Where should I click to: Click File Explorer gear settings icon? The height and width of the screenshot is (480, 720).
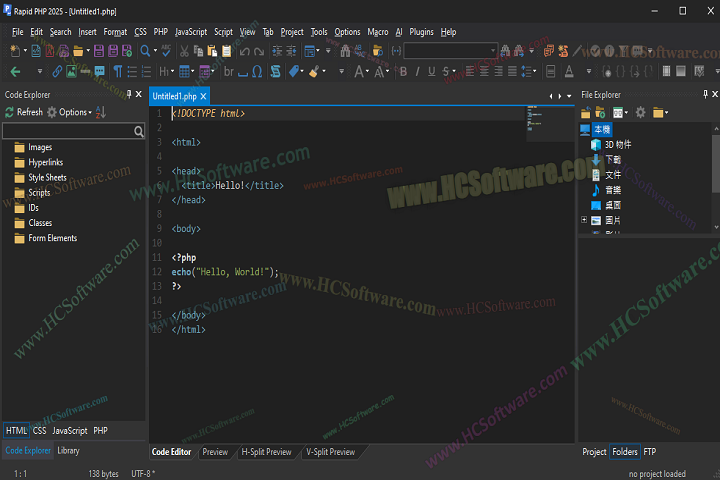(x=641, y=112)
